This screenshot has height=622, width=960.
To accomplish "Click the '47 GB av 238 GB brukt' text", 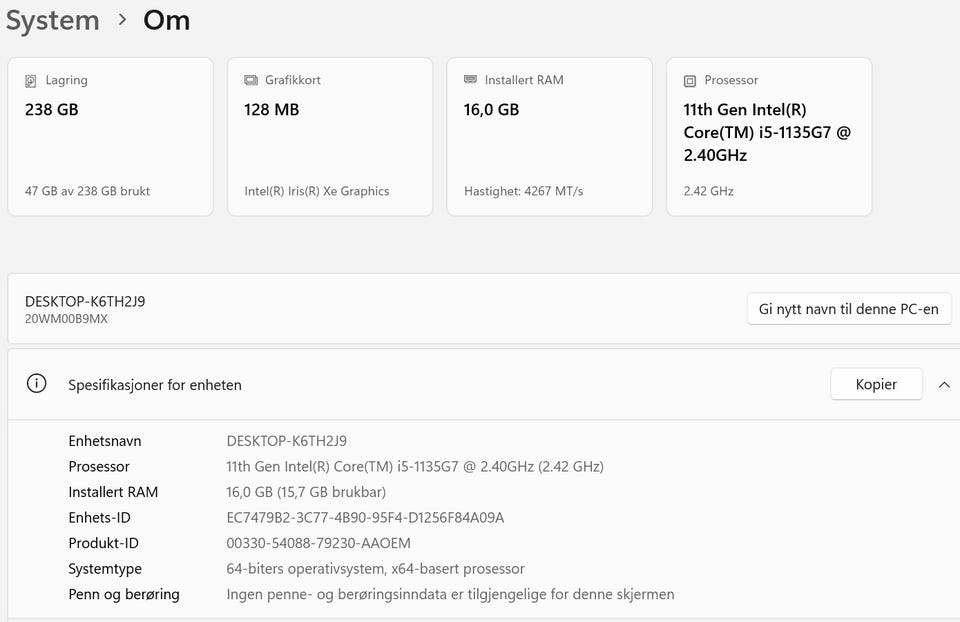I will (x=88, y=191).
